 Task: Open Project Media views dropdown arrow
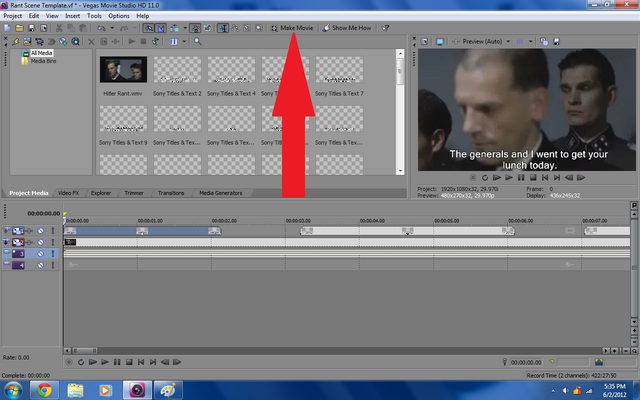(x=184, y=42)
